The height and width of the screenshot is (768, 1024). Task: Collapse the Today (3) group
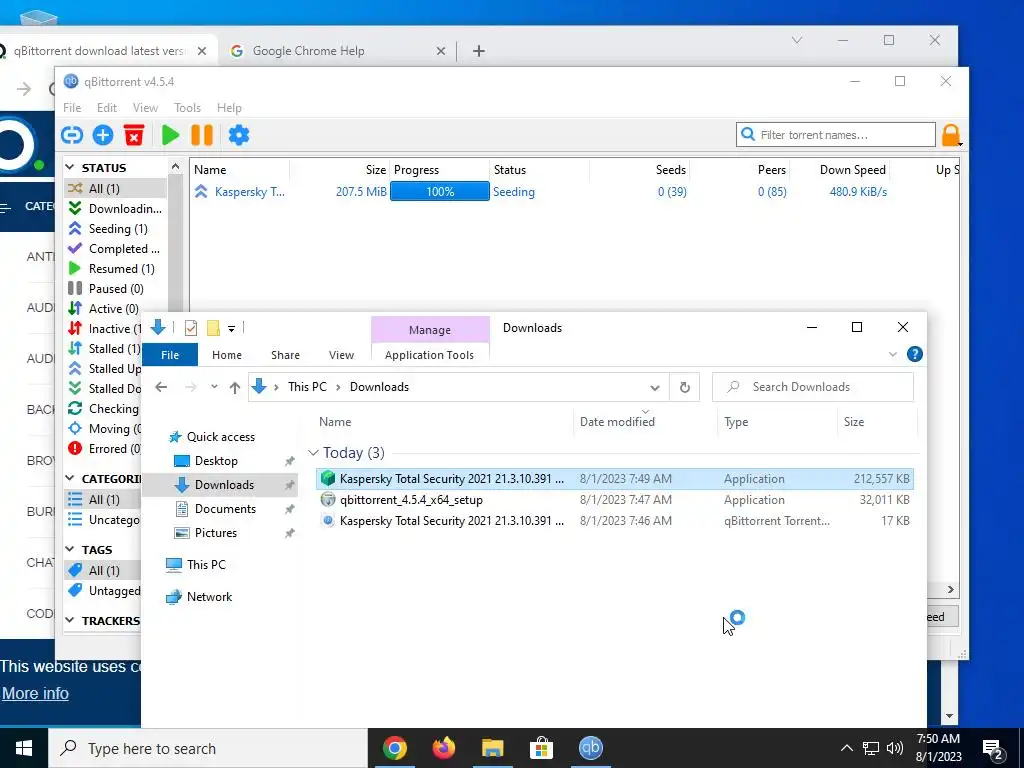(x=313, y=453)
